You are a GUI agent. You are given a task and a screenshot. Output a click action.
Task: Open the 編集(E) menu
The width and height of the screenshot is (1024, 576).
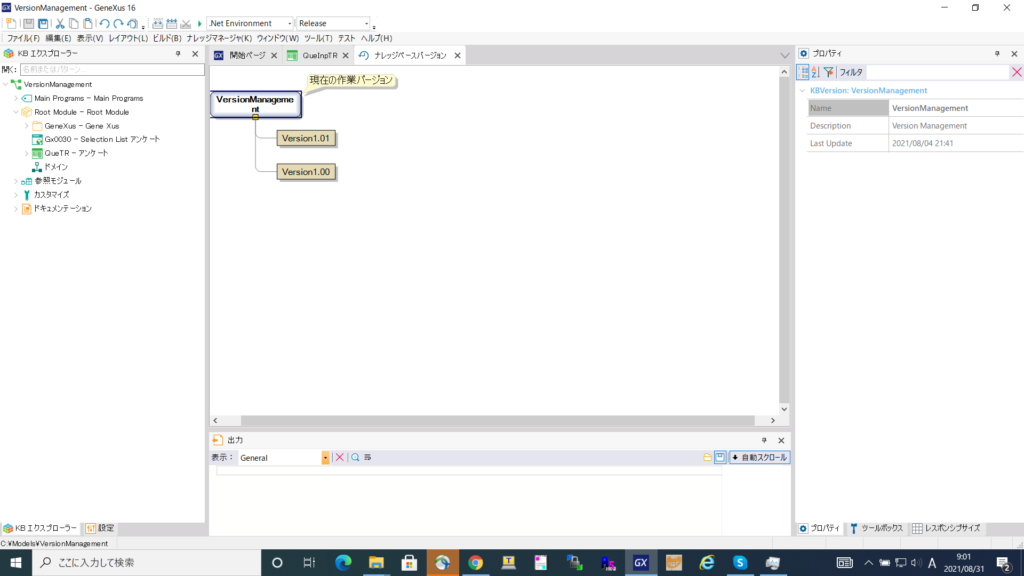click(x=57, y=39)
